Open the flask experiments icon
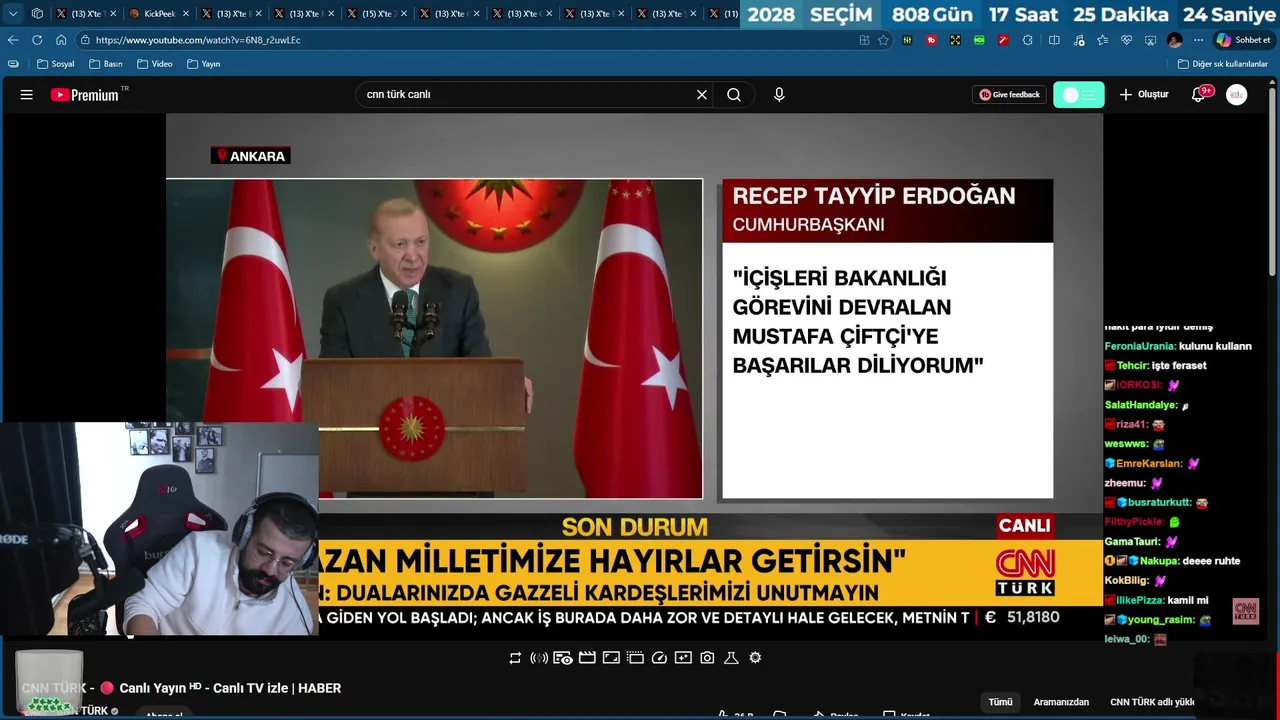 (731, 658)
